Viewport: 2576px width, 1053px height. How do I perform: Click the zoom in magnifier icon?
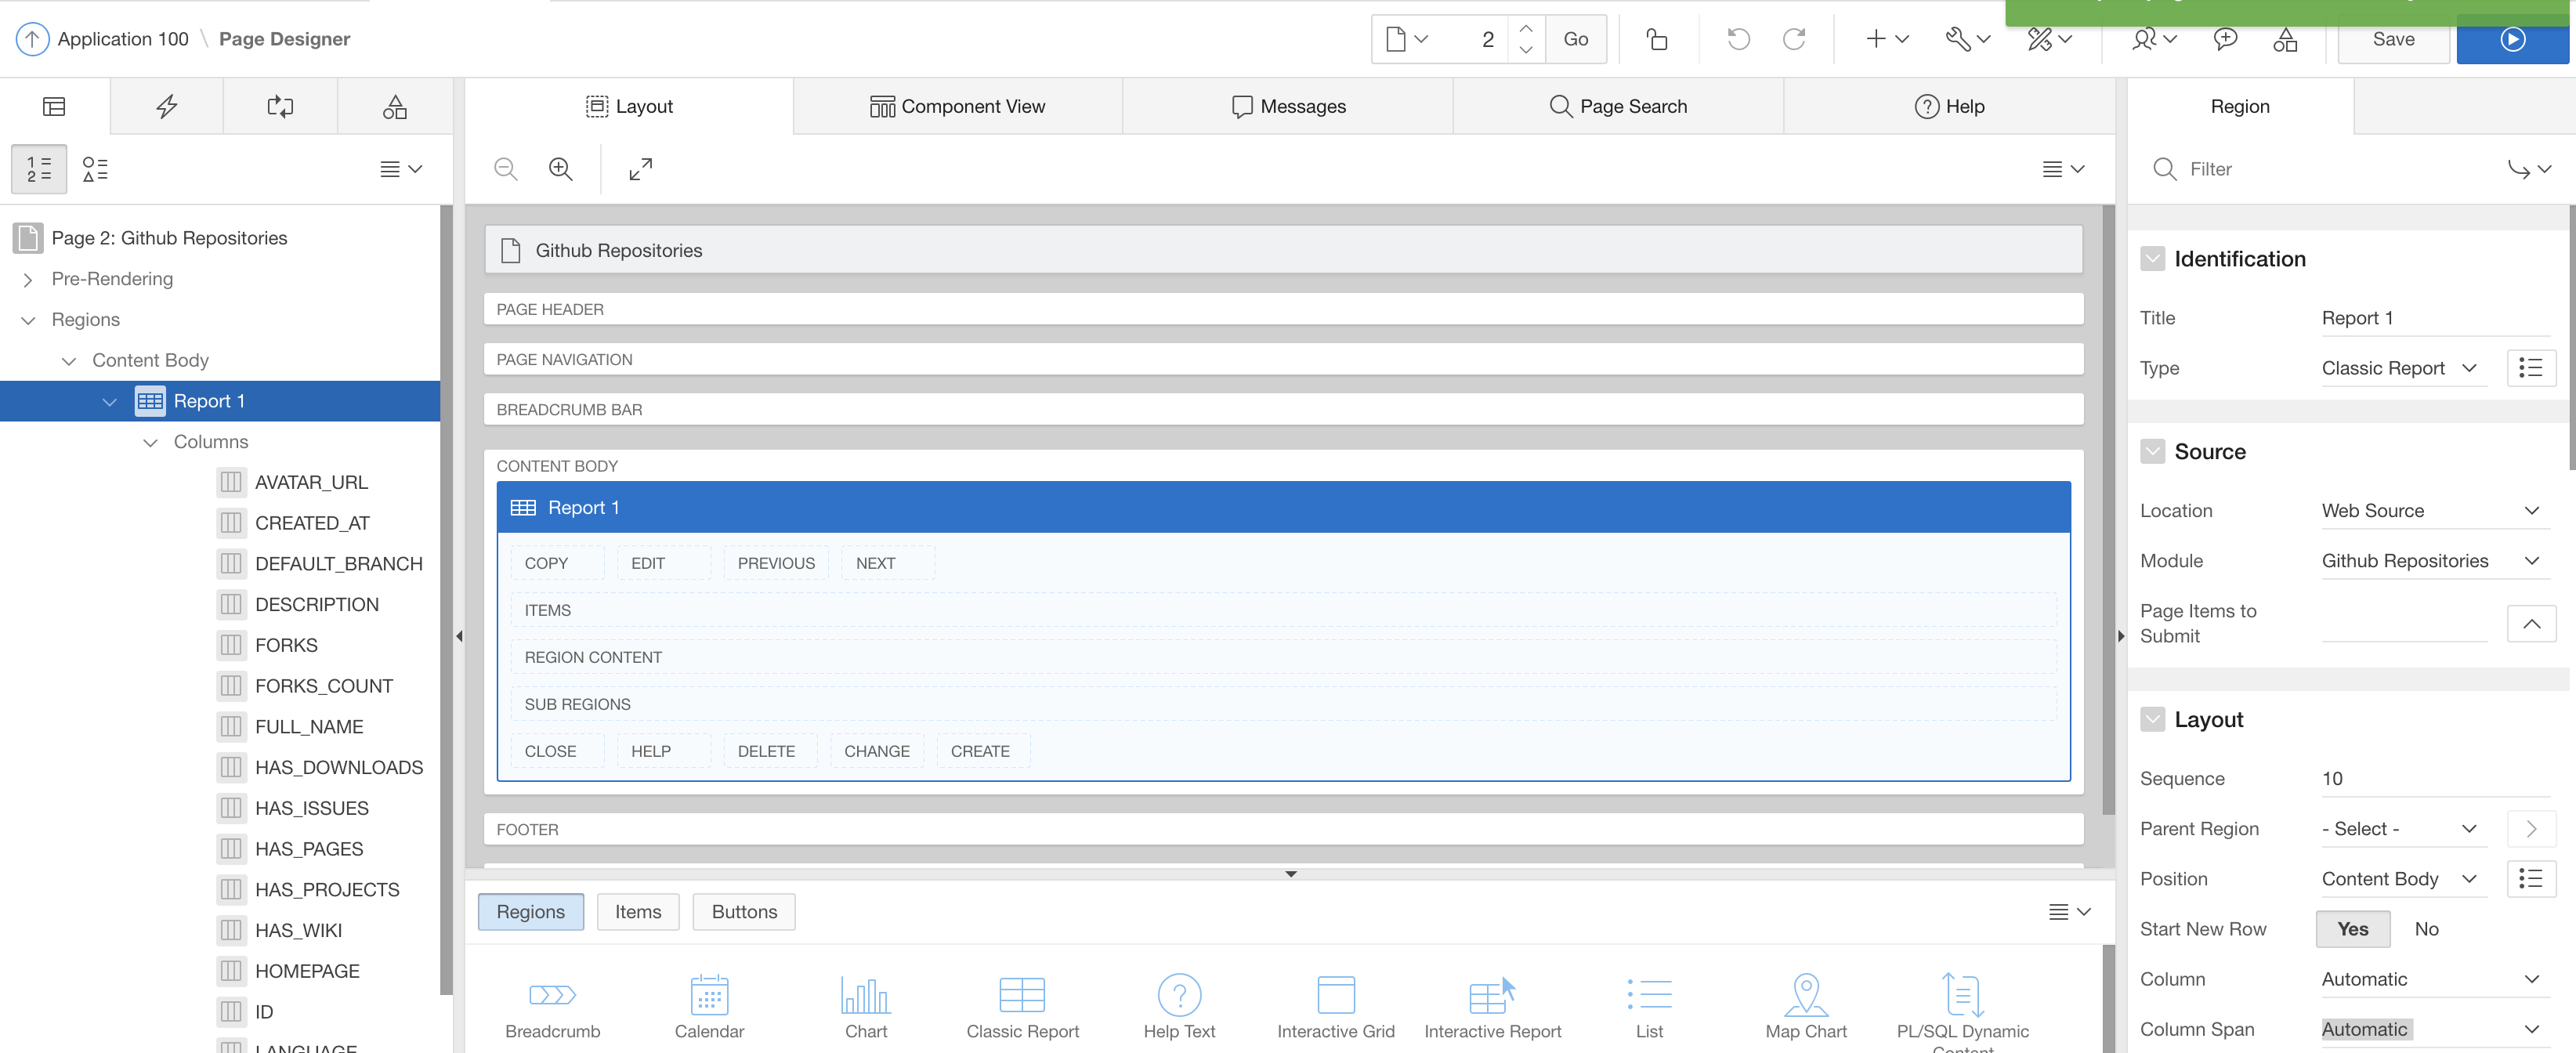click(x=560, y=169)
